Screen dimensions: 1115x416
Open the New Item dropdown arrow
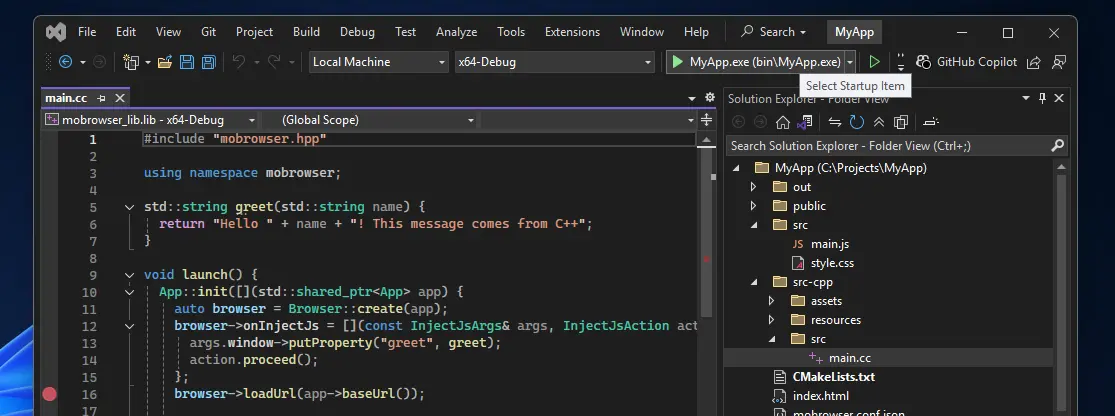(x=148, y=63)
